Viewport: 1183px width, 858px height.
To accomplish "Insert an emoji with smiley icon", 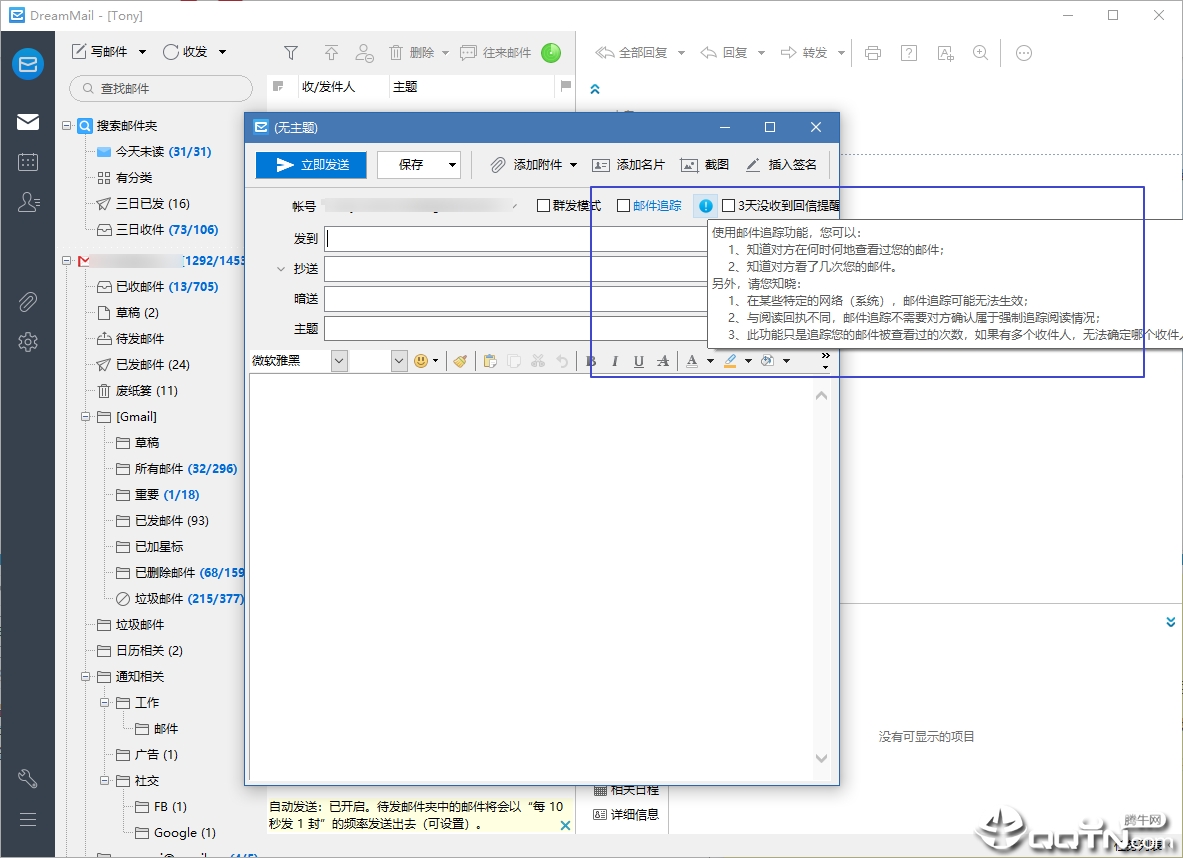I will [x=421, y=361].
